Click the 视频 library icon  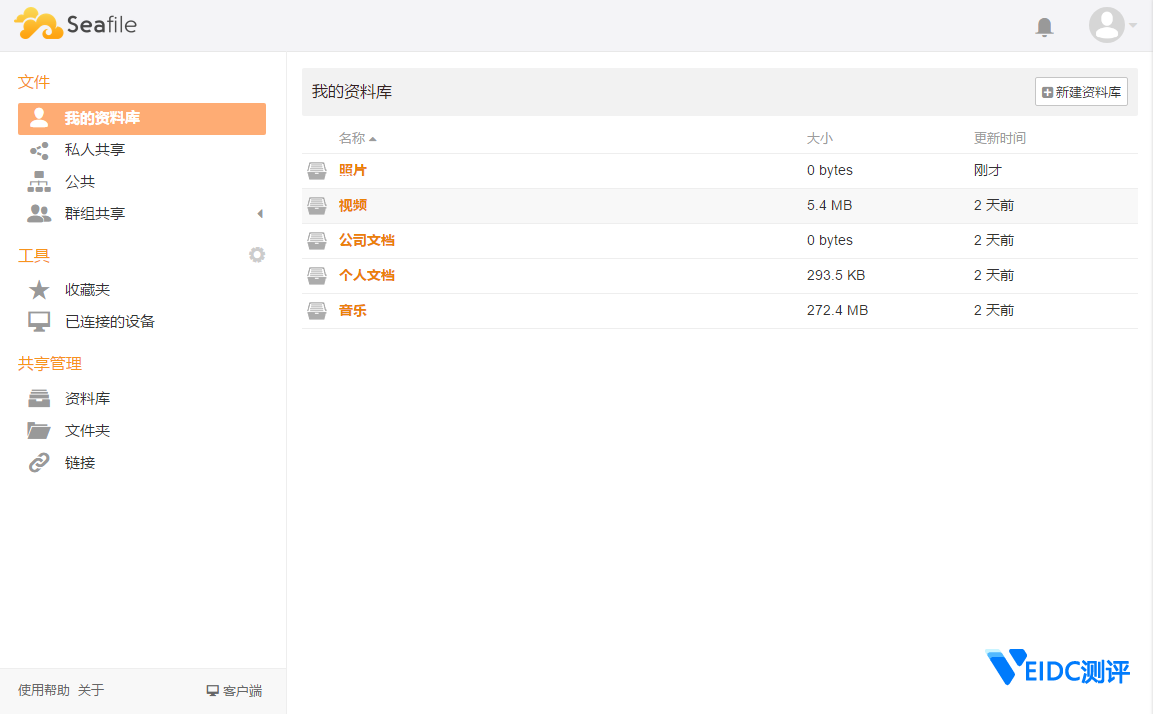[x=317, y=206]
